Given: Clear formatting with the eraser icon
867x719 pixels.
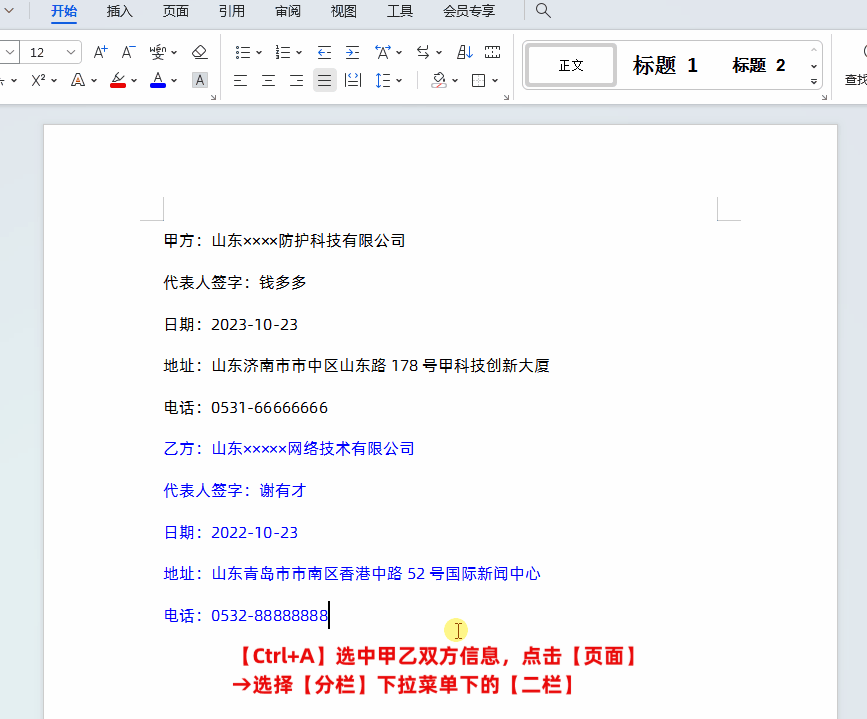Looking at the screenshot, I should click(x=199, y=52).
